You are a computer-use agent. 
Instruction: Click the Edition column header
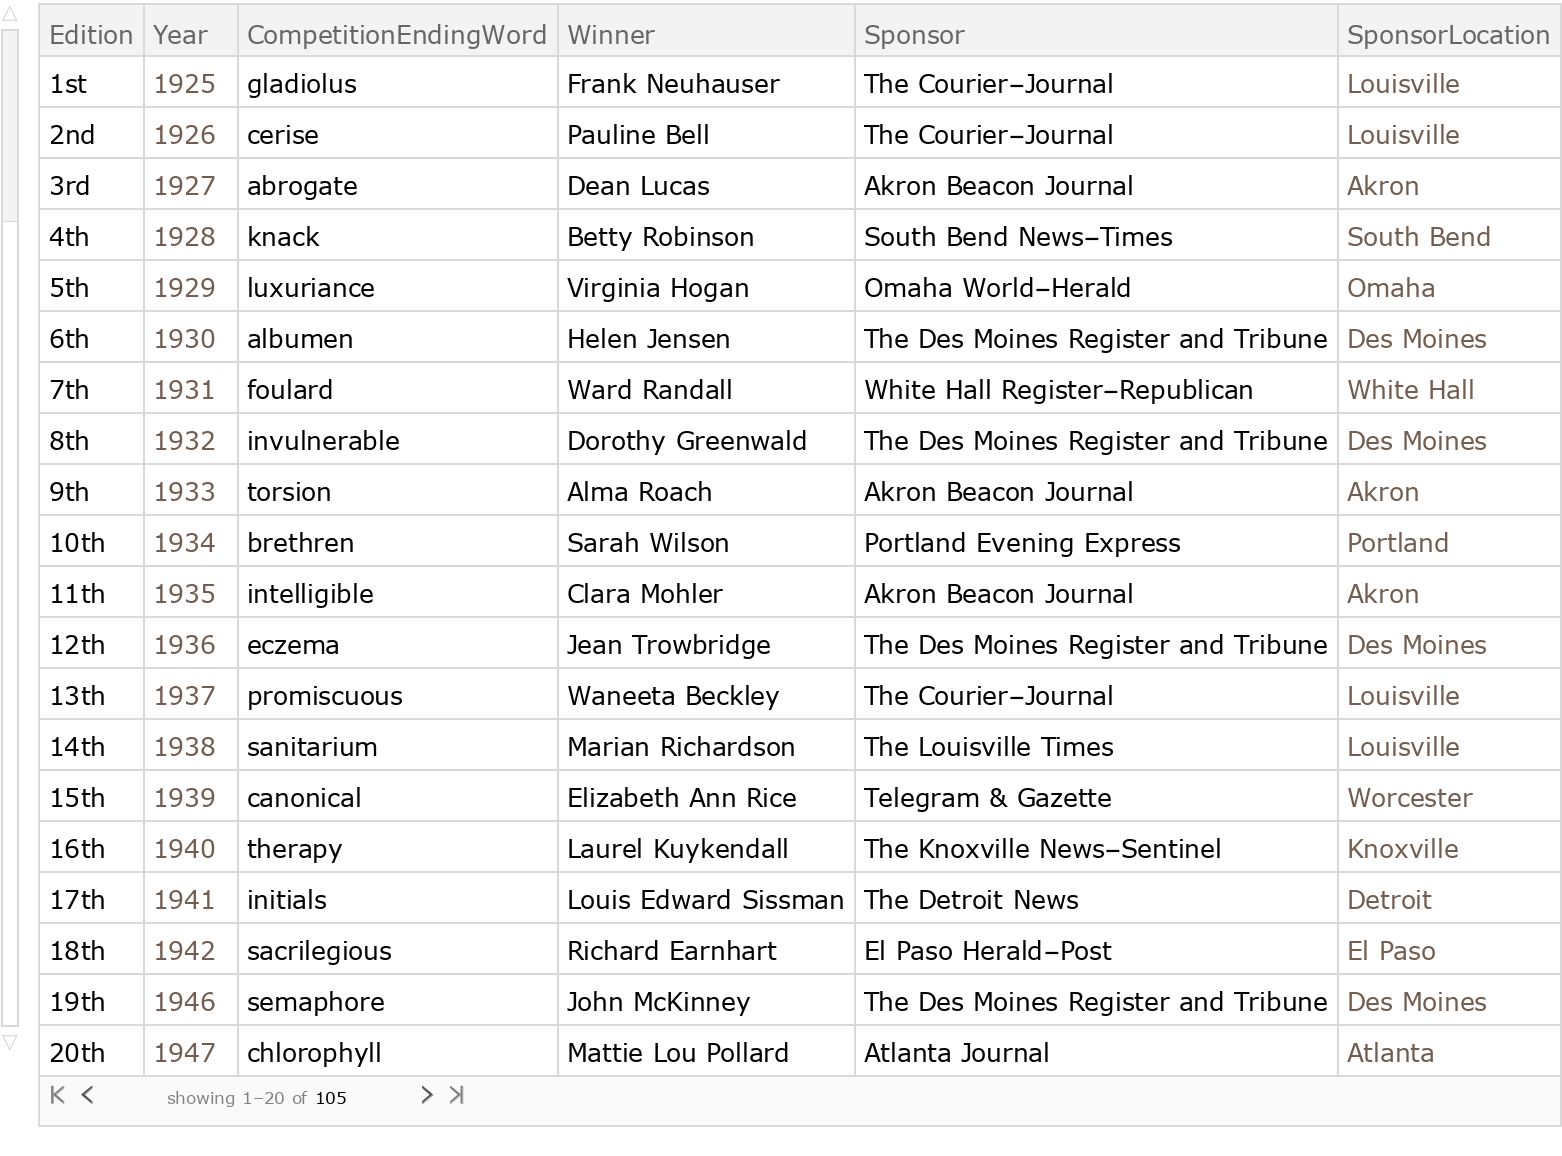pyautogui.click(x=91, y=35)
